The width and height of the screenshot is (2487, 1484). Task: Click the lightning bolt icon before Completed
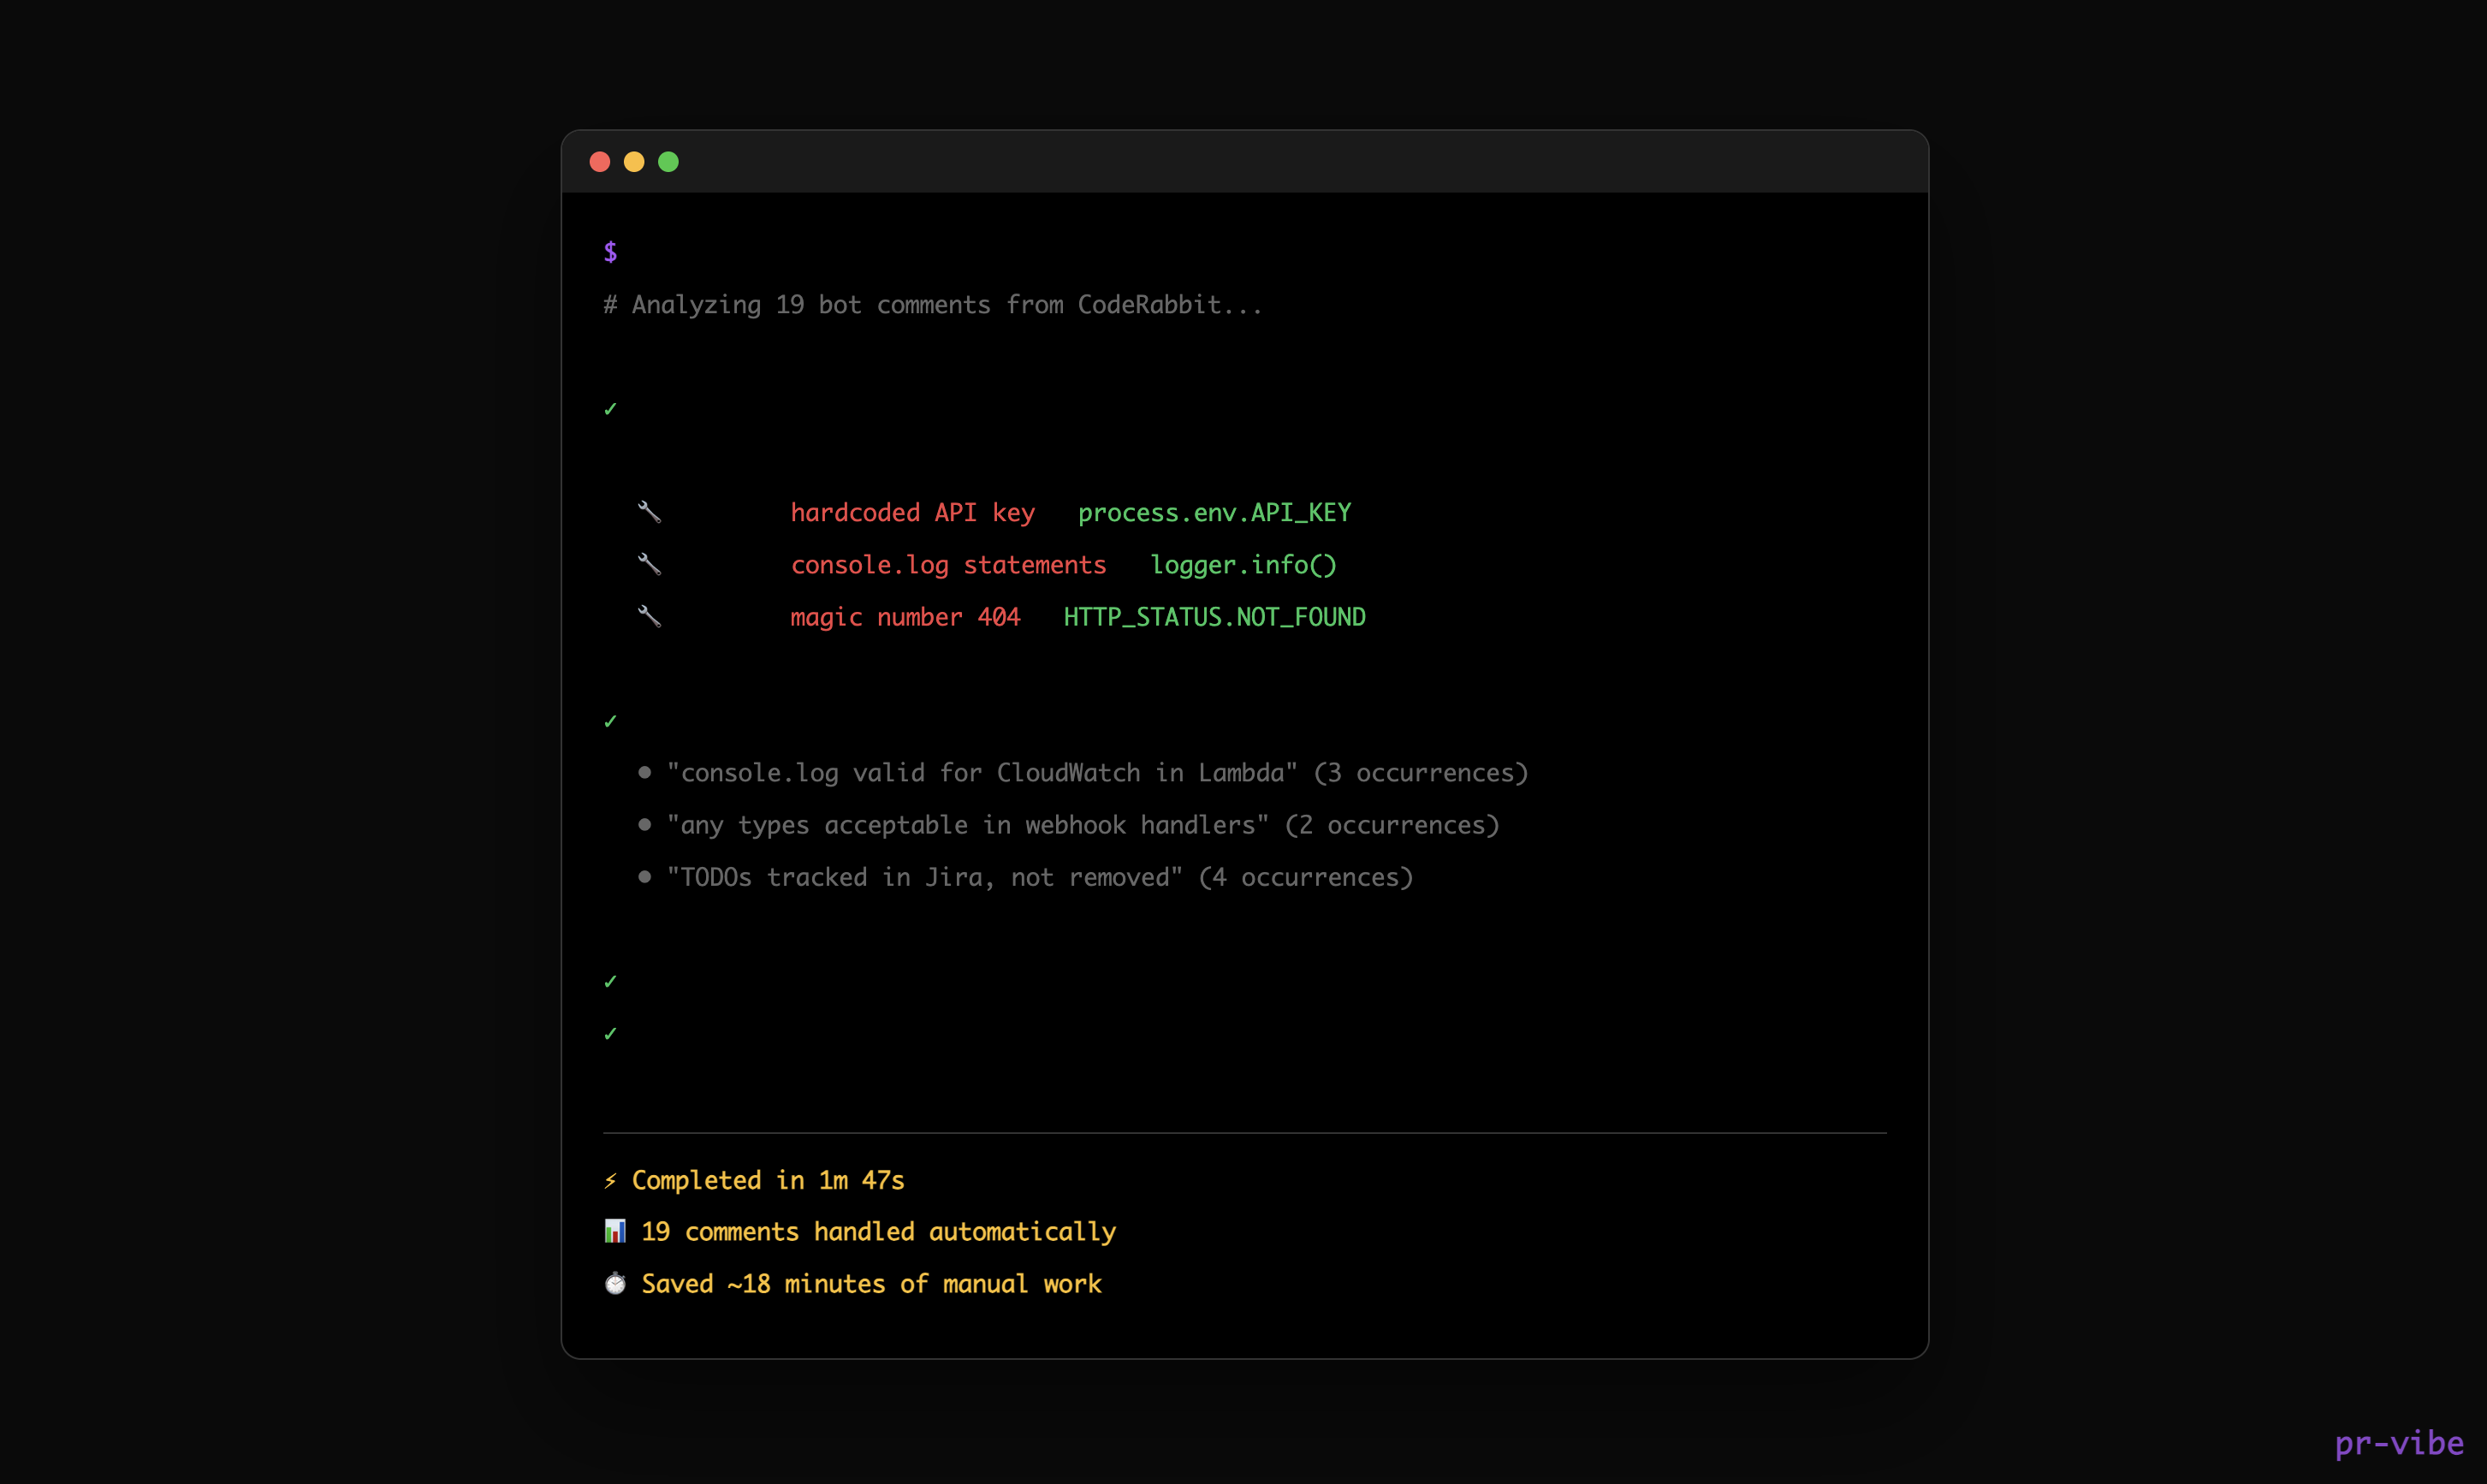click(610, 1181)
